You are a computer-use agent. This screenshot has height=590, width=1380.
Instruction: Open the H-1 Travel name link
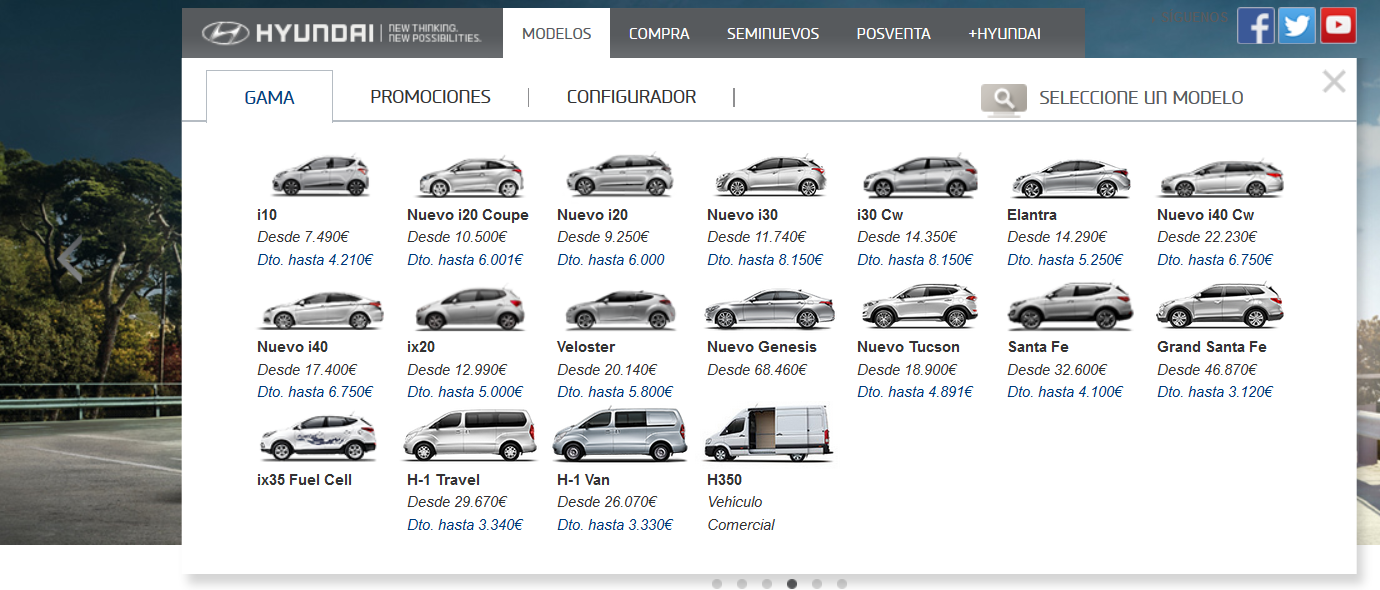tap(443, 480)
